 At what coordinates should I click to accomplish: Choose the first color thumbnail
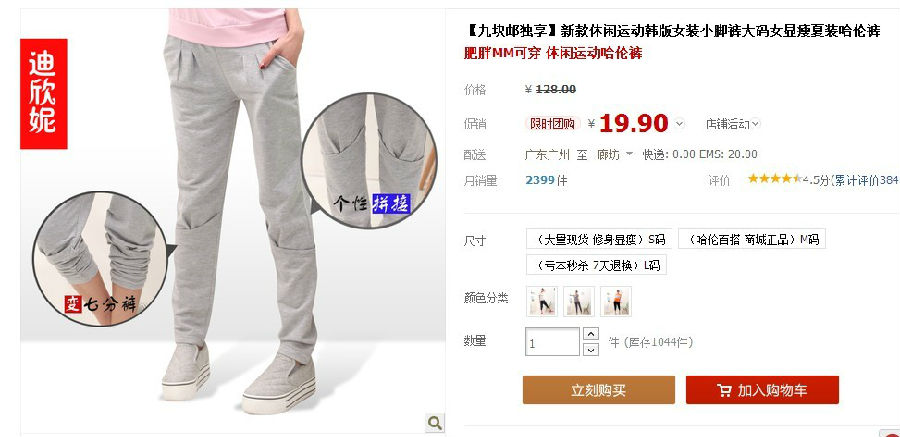(542, 301)
